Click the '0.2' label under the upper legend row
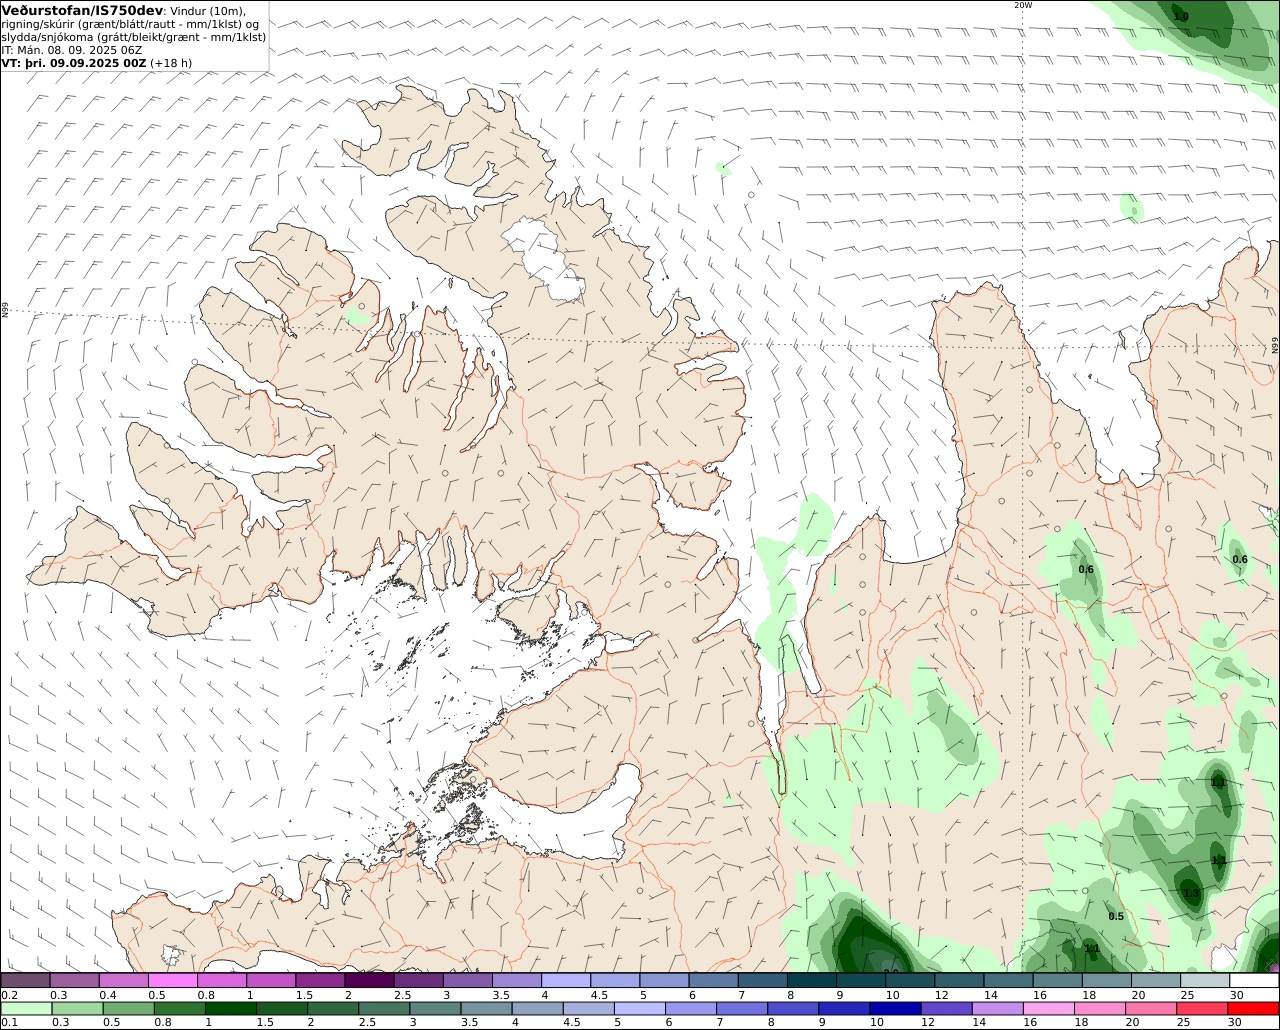 point(9,995)
